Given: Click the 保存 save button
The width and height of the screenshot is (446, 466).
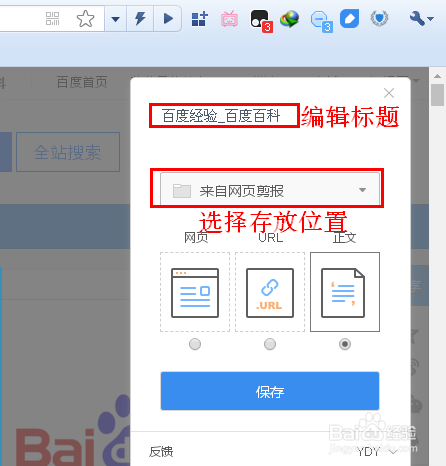Looking at the screenshot, I should [x=270, y=391].
